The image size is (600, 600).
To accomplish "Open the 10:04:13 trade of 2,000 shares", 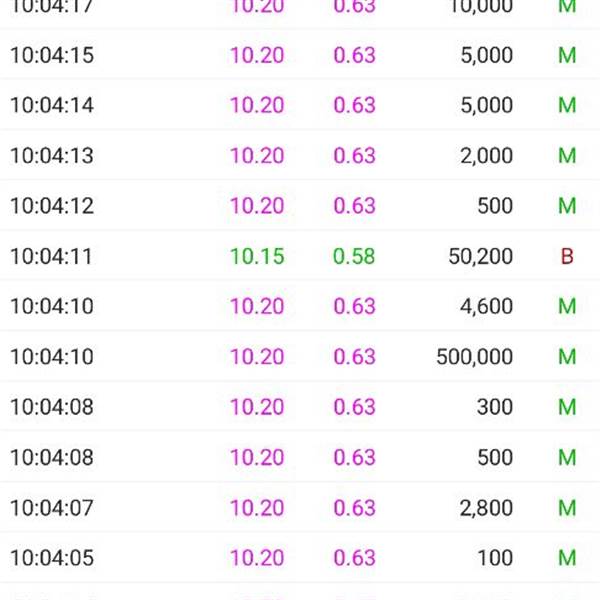I will coord(300,155).
